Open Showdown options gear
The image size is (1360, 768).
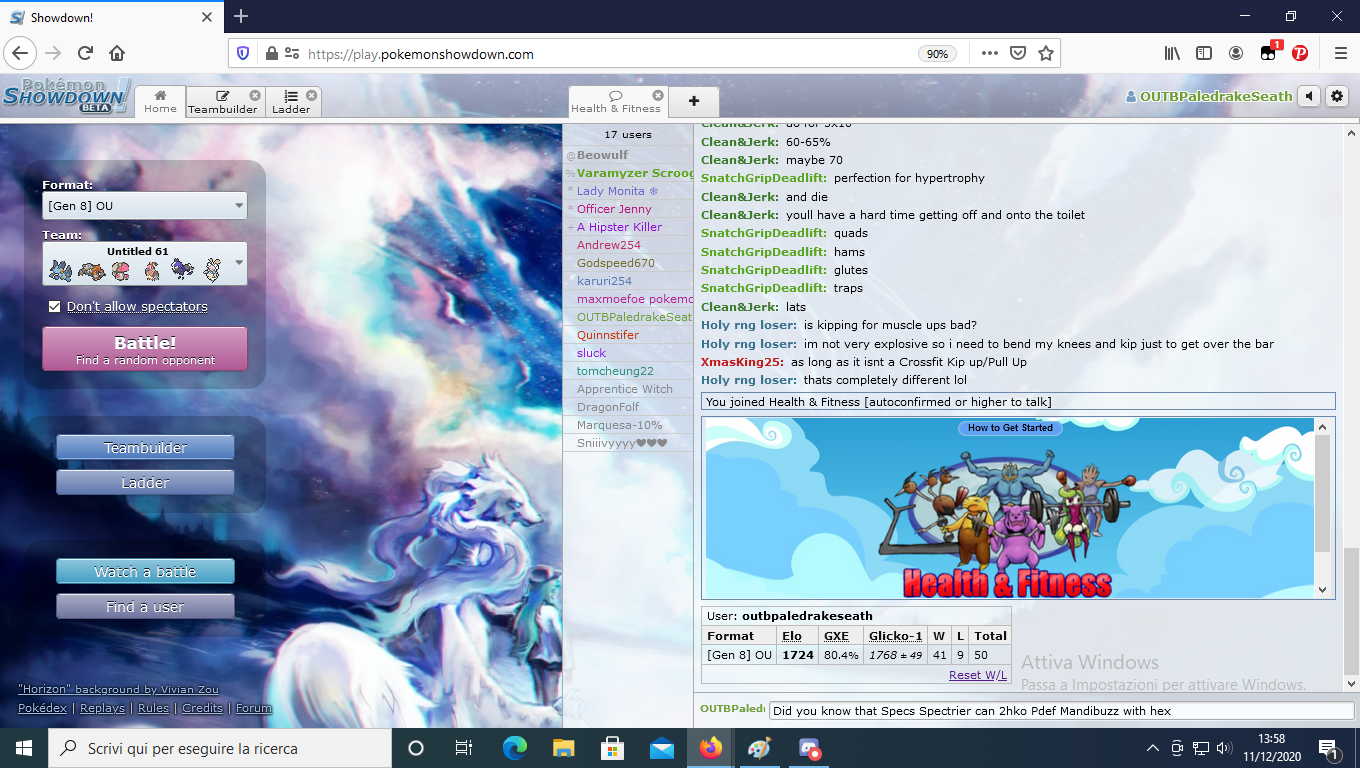click(1337, 96)
